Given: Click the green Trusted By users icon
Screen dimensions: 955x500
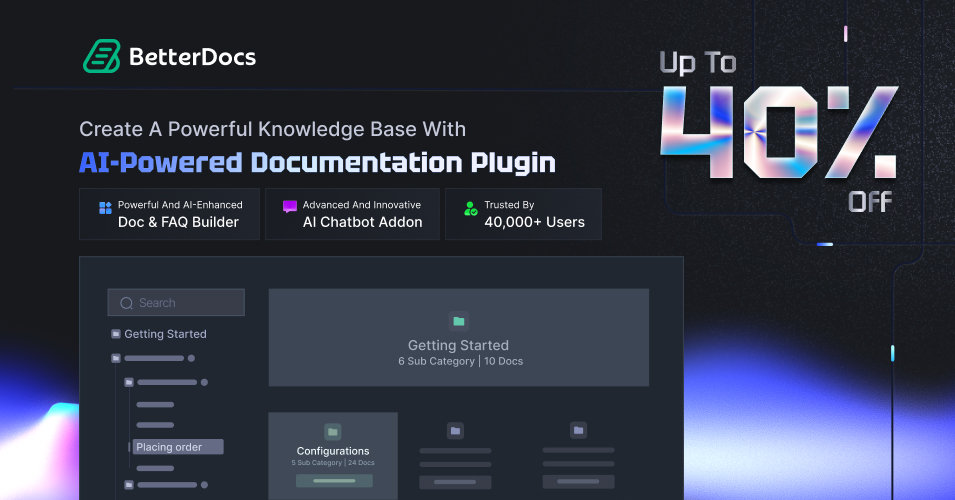Looking at the screenshot, I should (x=470, y=209).
